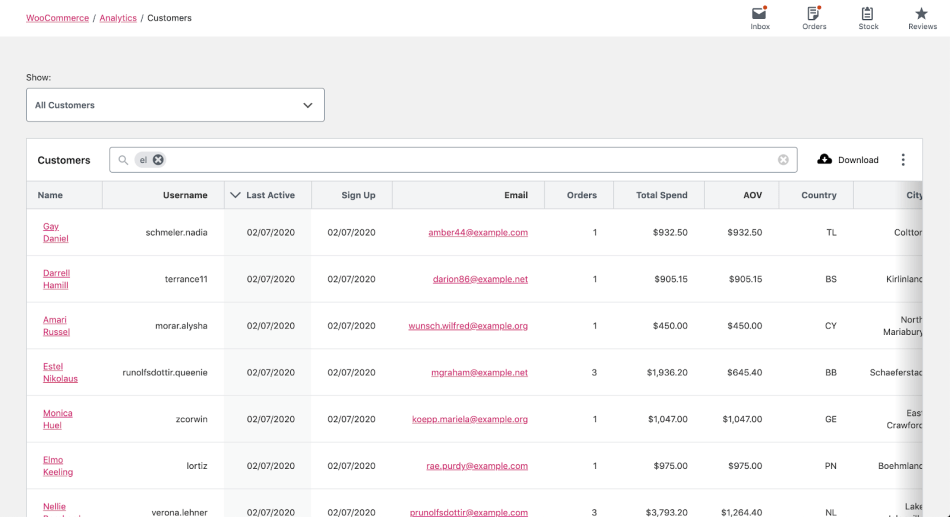The width and height of the screenshot is (950, 517).
Task: Open the Reviews star icon
Action: (922, 18)
